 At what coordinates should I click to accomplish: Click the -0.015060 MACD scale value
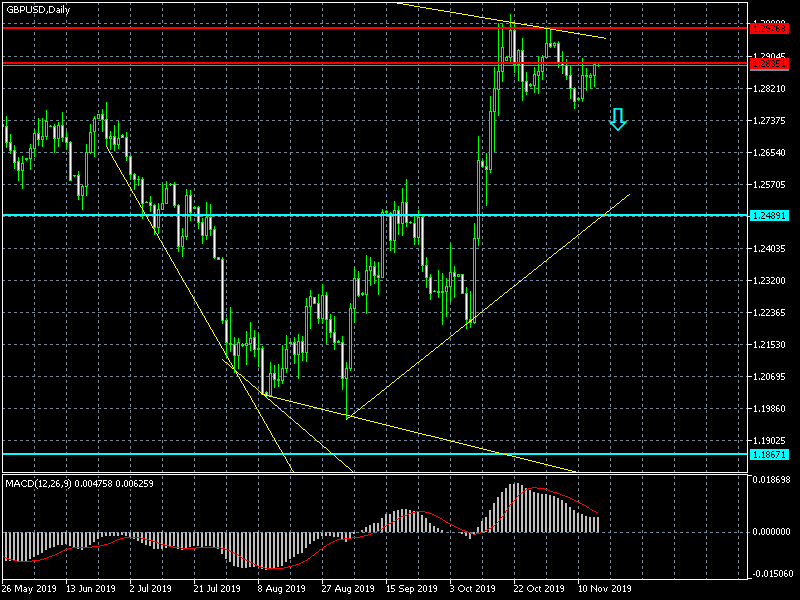(x=771, y=573)
